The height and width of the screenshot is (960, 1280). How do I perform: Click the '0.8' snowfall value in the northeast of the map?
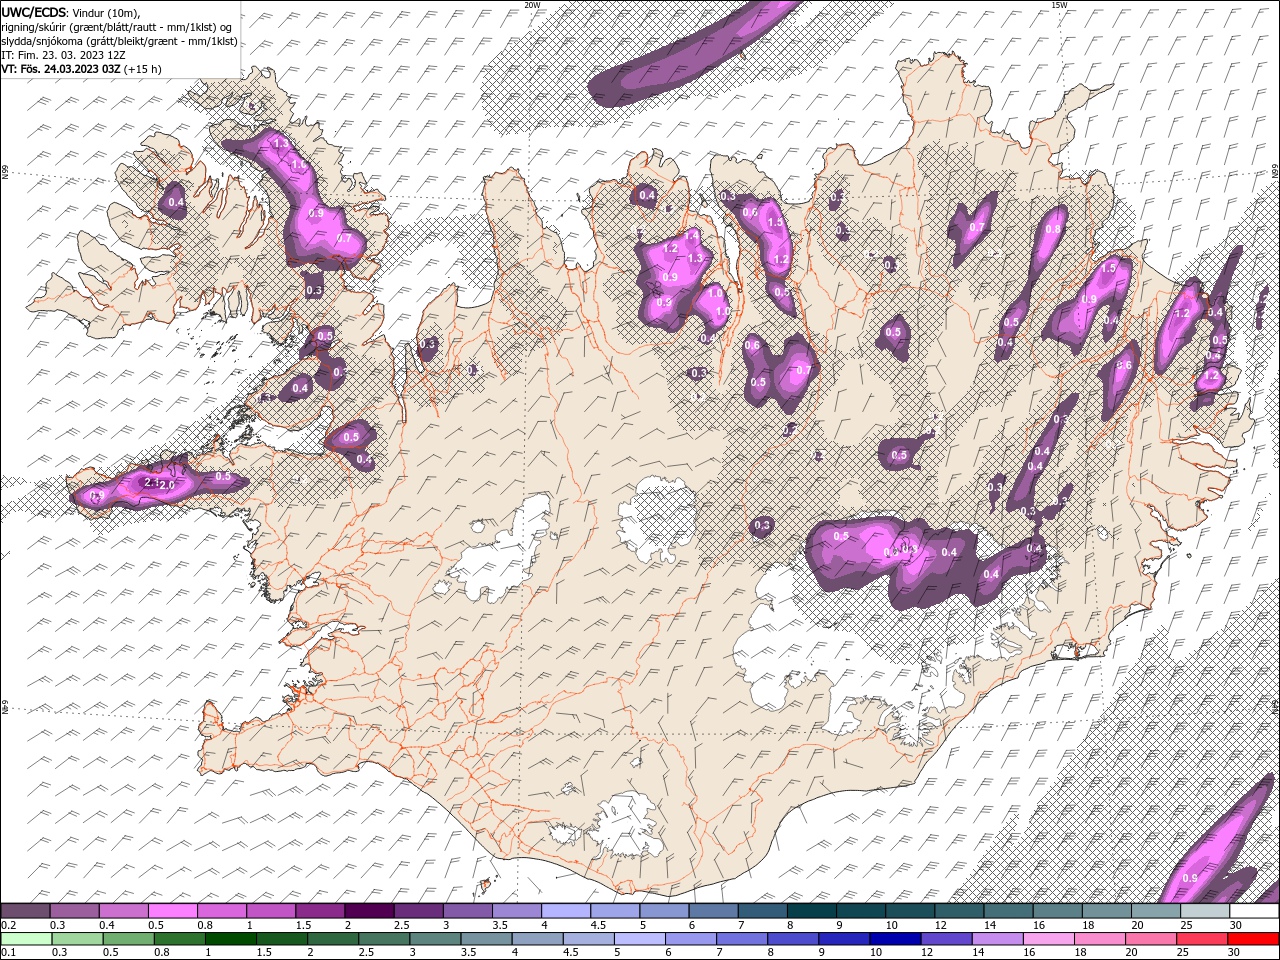tap(1052, 229)
